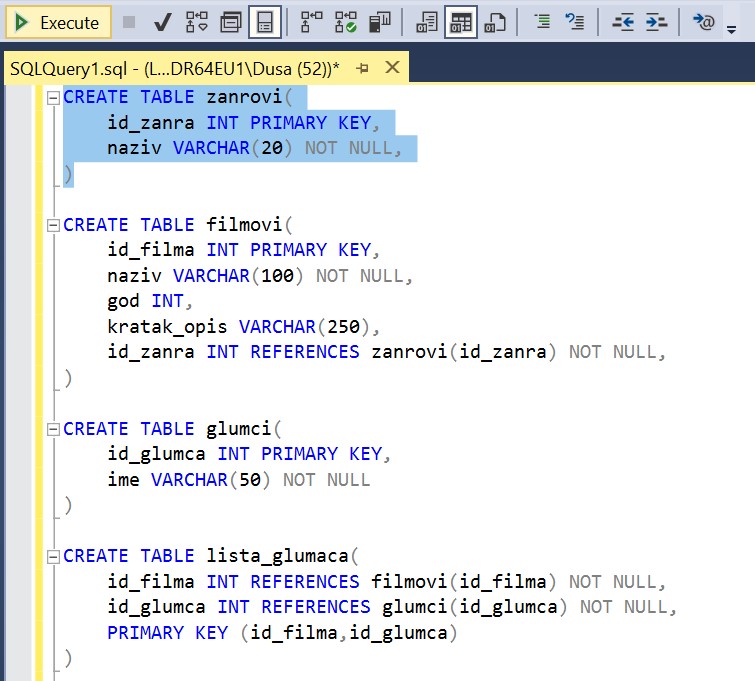Screen dimensions: 755x681
Task: Toggle Include Actual Execution Plan
Action: tap(312, 22)
